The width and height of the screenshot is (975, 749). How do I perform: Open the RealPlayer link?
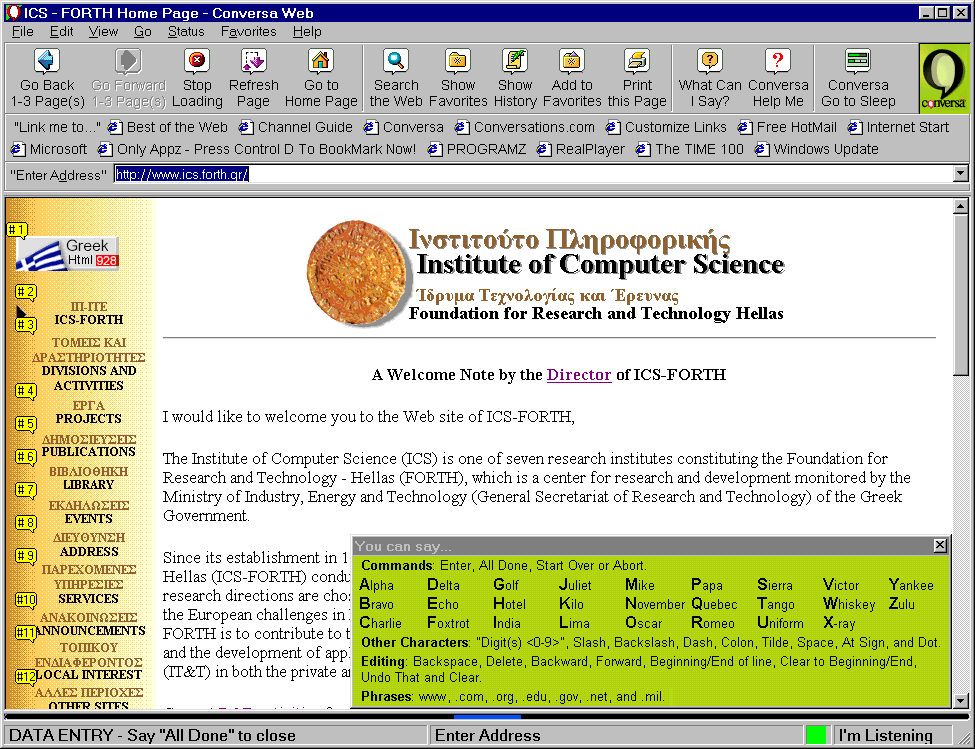click(581, 149)
